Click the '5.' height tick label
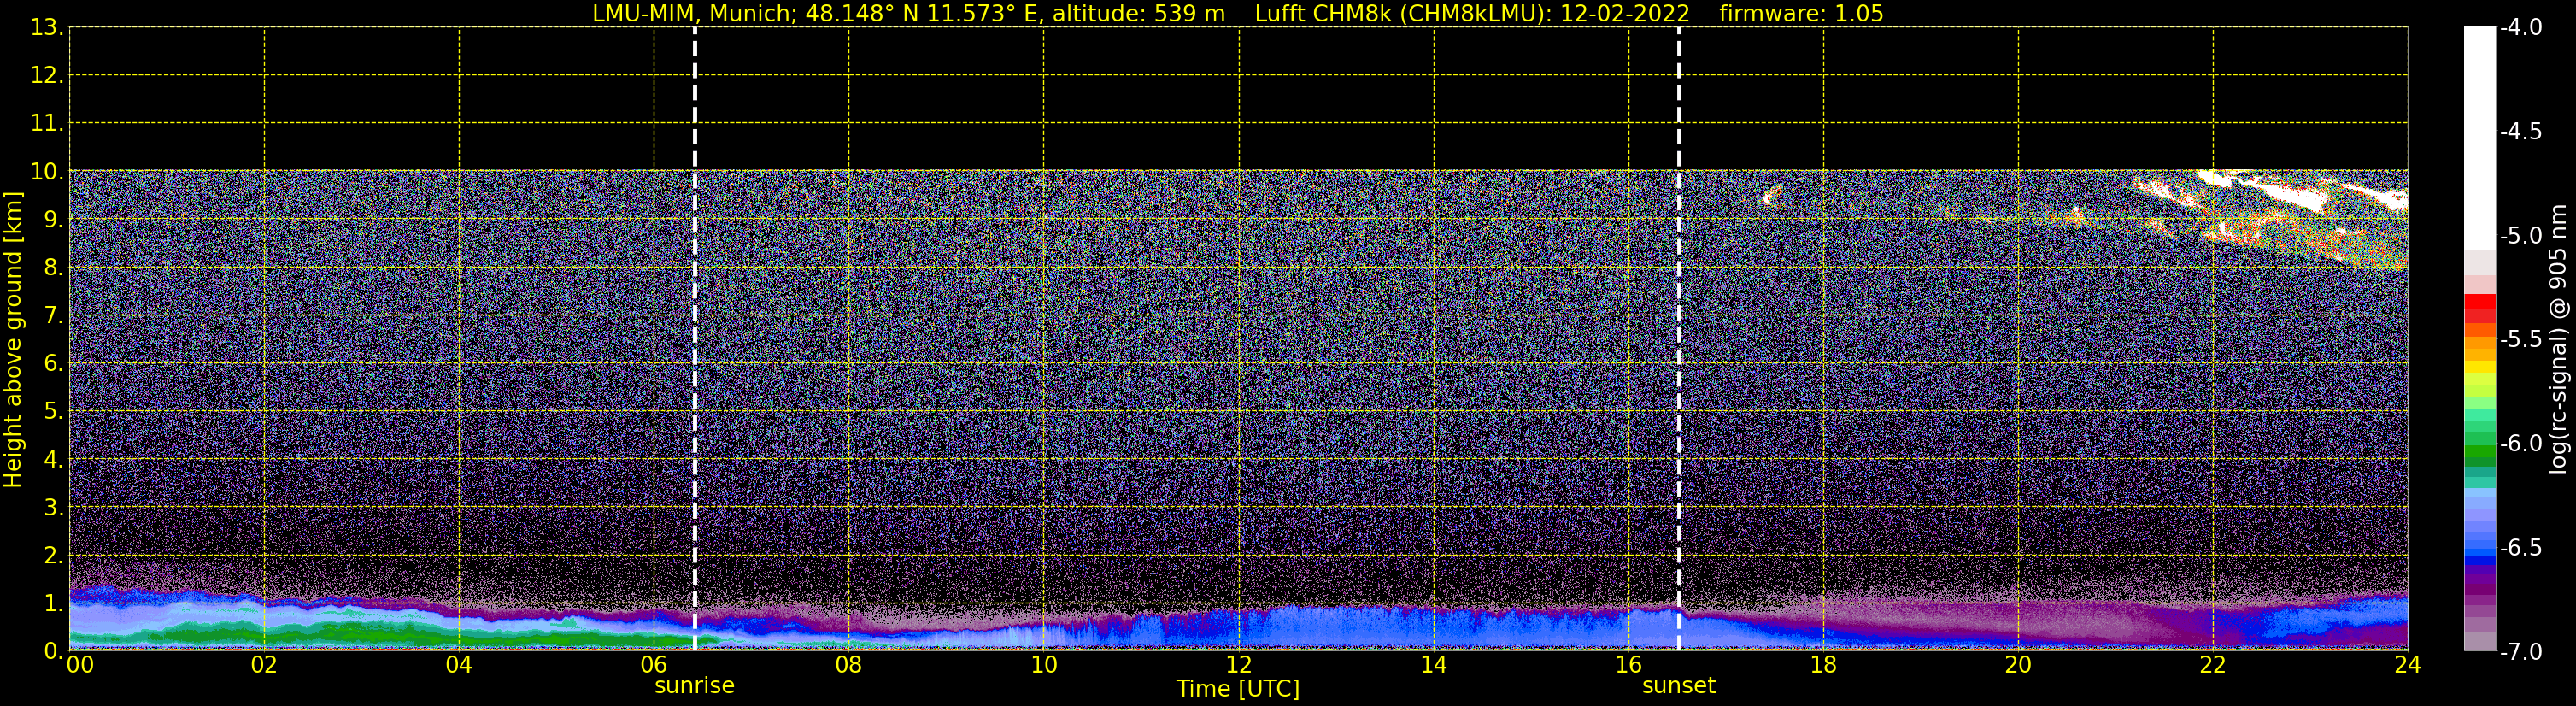The width and height of the screenshot is (2576, 706). (x=52, y=412)
